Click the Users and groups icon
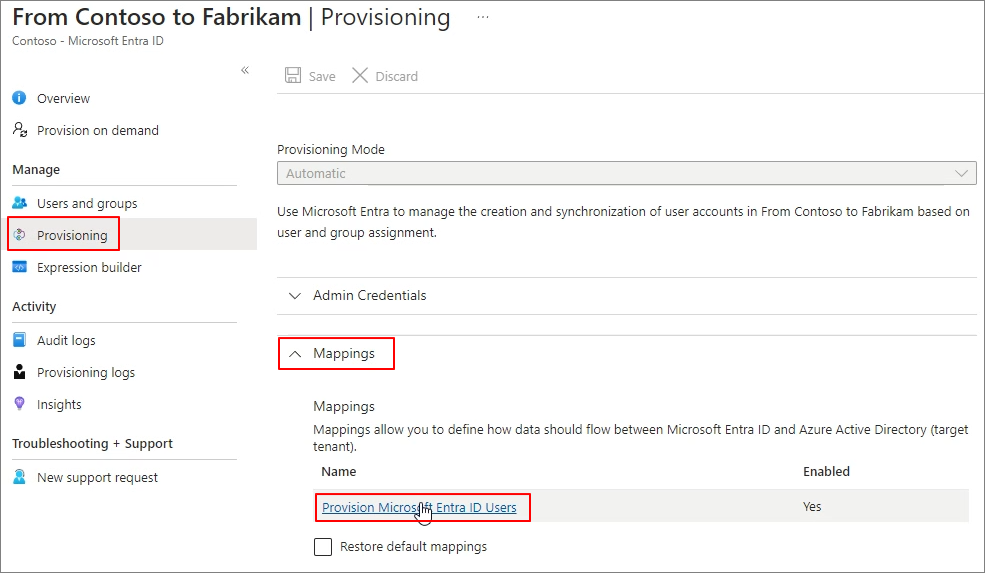985x573 pixels. click(19, 203)
